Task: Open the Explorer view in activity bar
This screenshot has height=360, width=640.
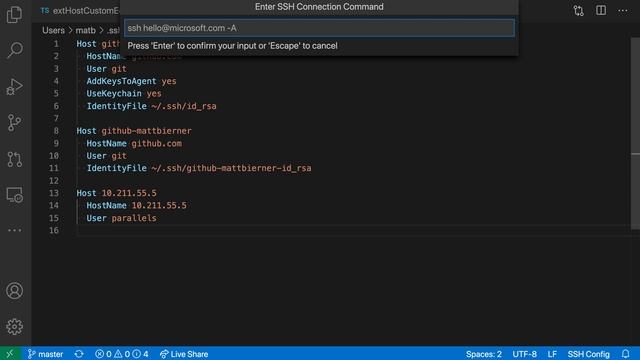Action: coord(15,14)
